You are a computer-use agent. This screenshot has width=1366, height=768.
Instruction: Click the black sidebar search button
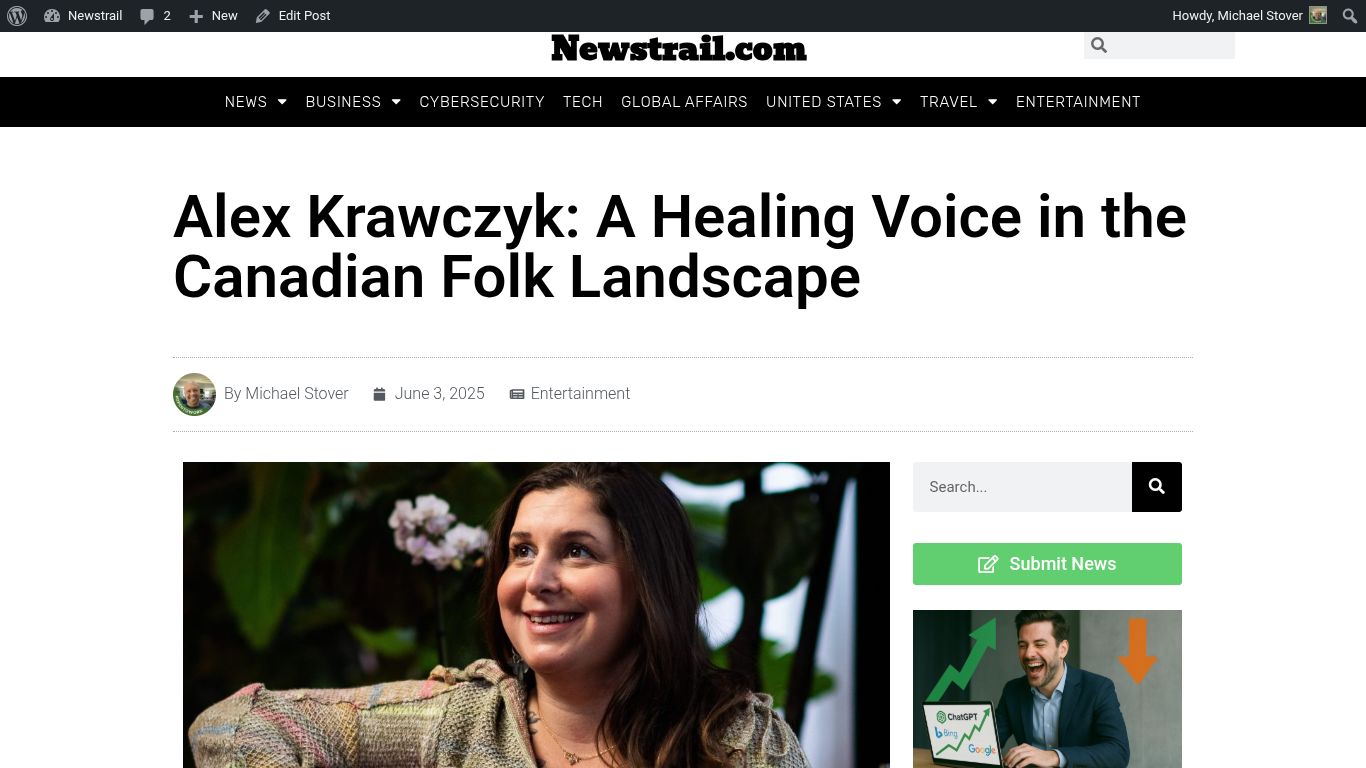[1157, 487]
